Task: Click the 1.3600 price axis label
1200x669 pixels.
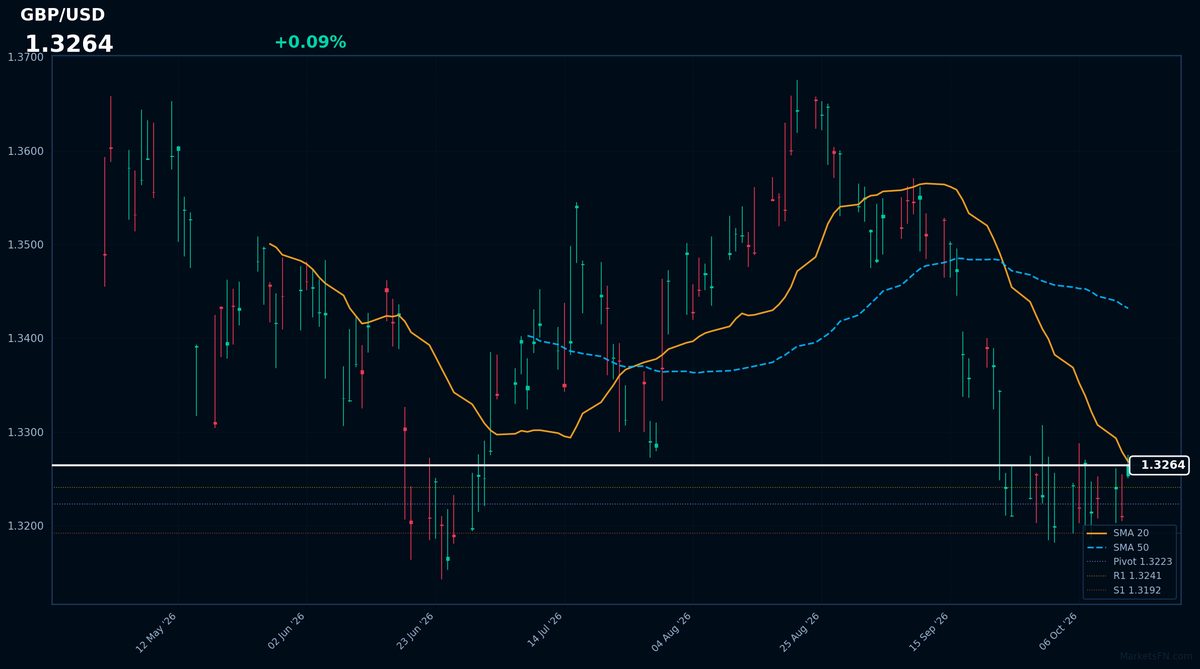Action: 25,152
